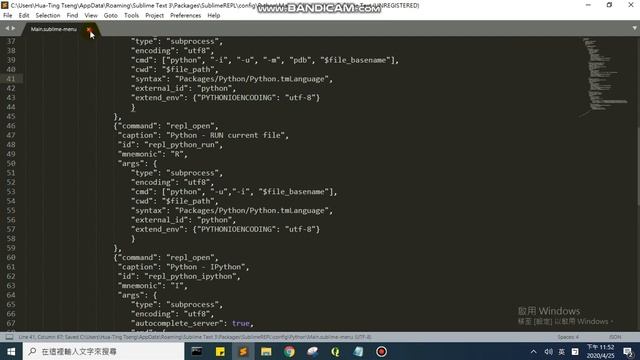Select the Main.sublime-menu tab
This screenshot has height=360, width=640.
(x=54, y=29)
